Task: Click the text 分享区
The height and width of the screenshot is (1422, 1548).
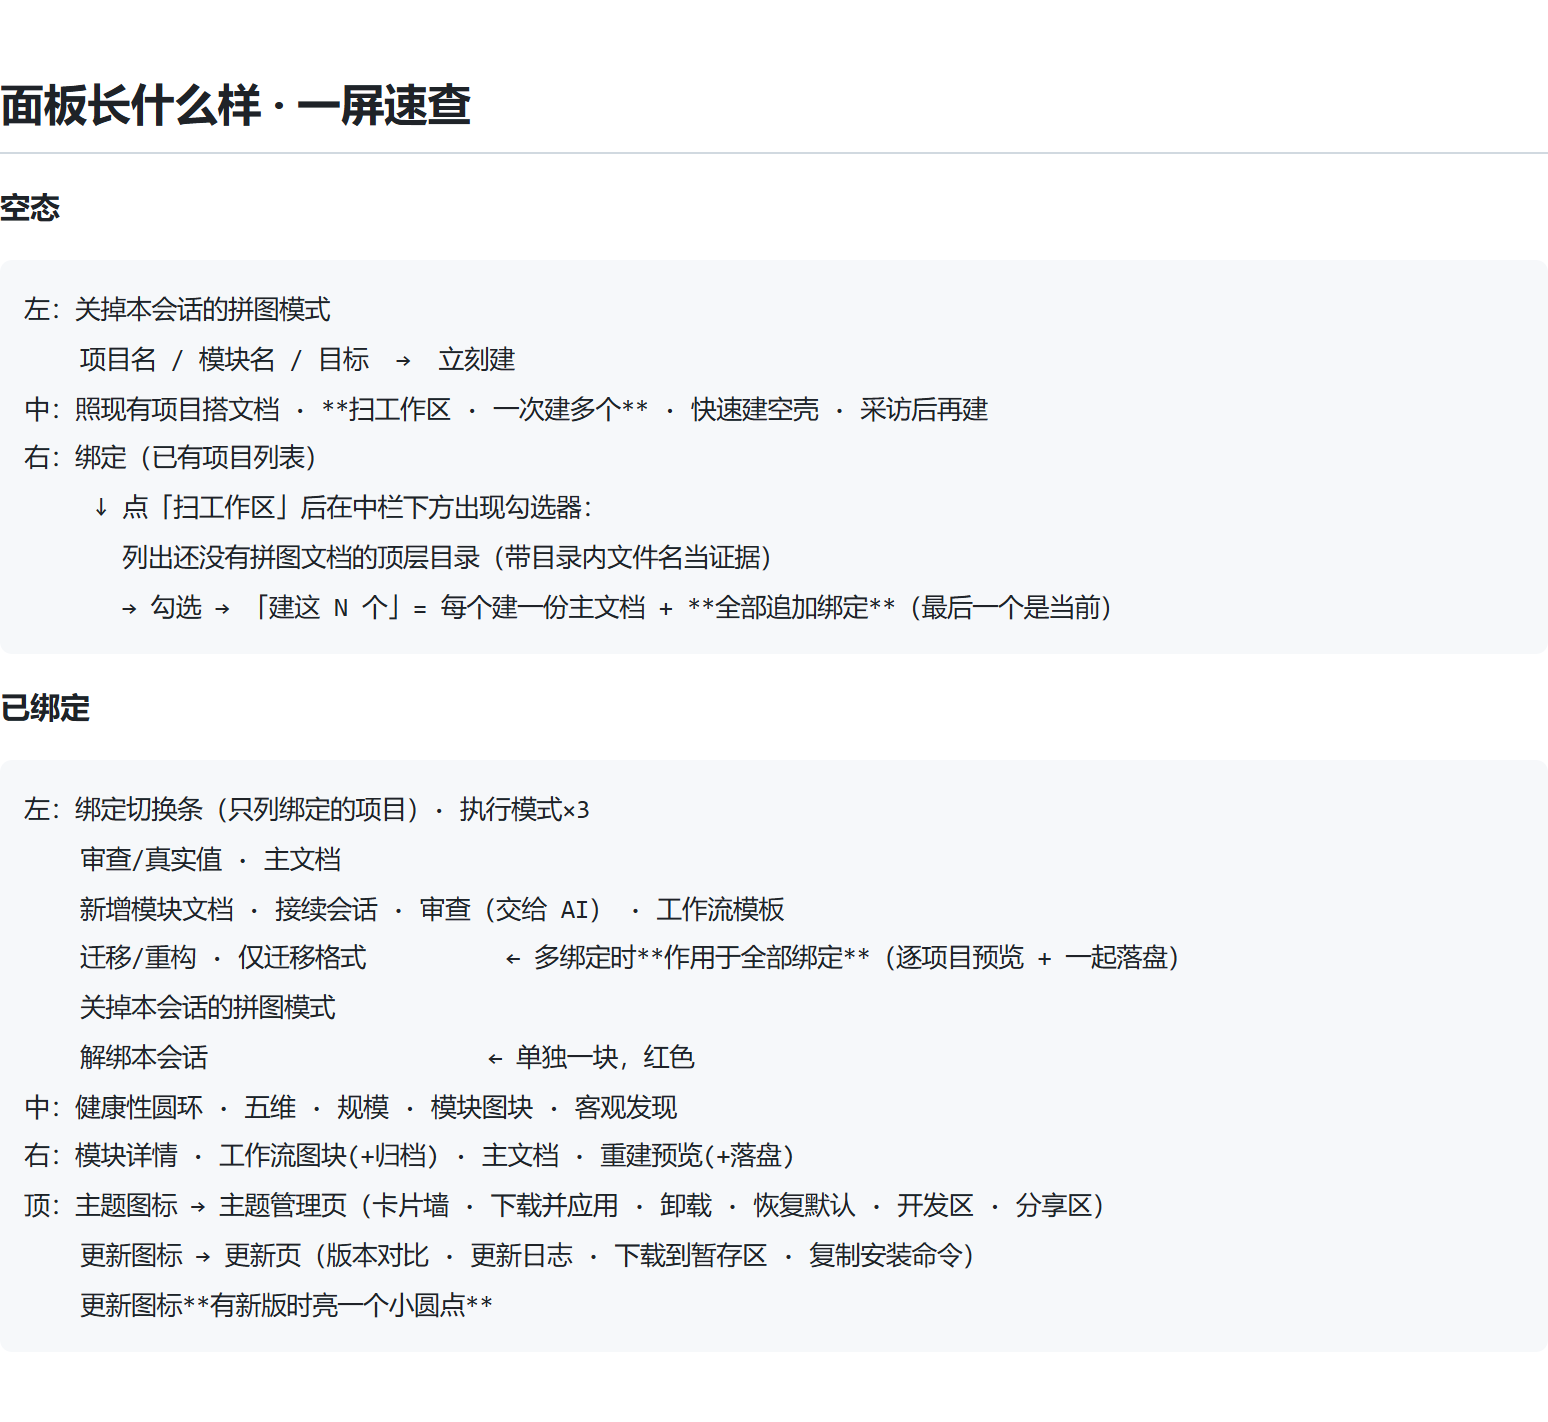Action: tap(1053, 1205)
